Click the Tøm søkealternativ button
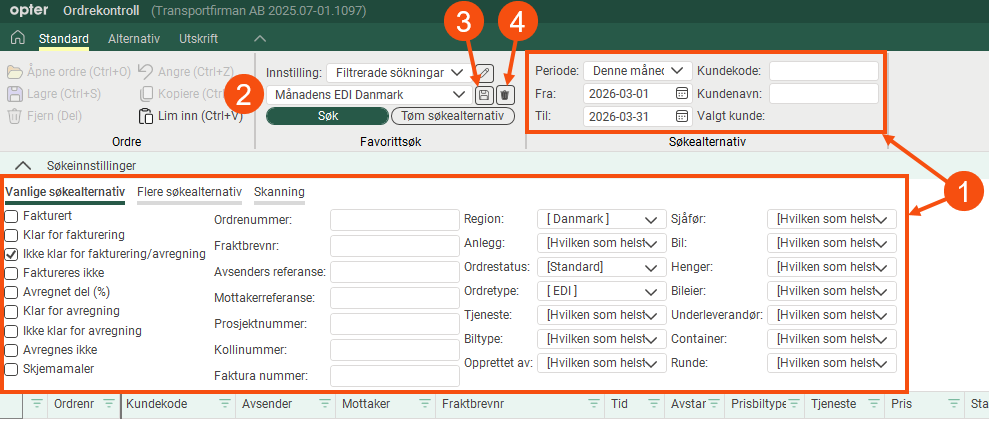 (x=452, y=116)
